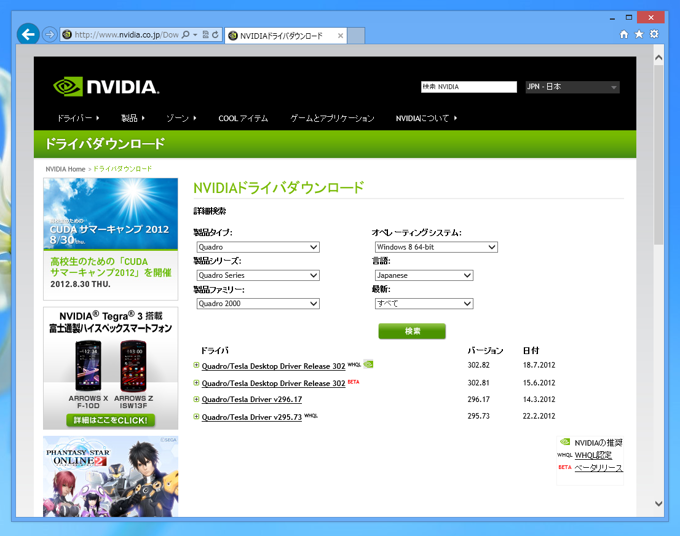Click version cell 296.17
Image resolution: width=680 pixels, height=536 pixels.
coord(478,399)
